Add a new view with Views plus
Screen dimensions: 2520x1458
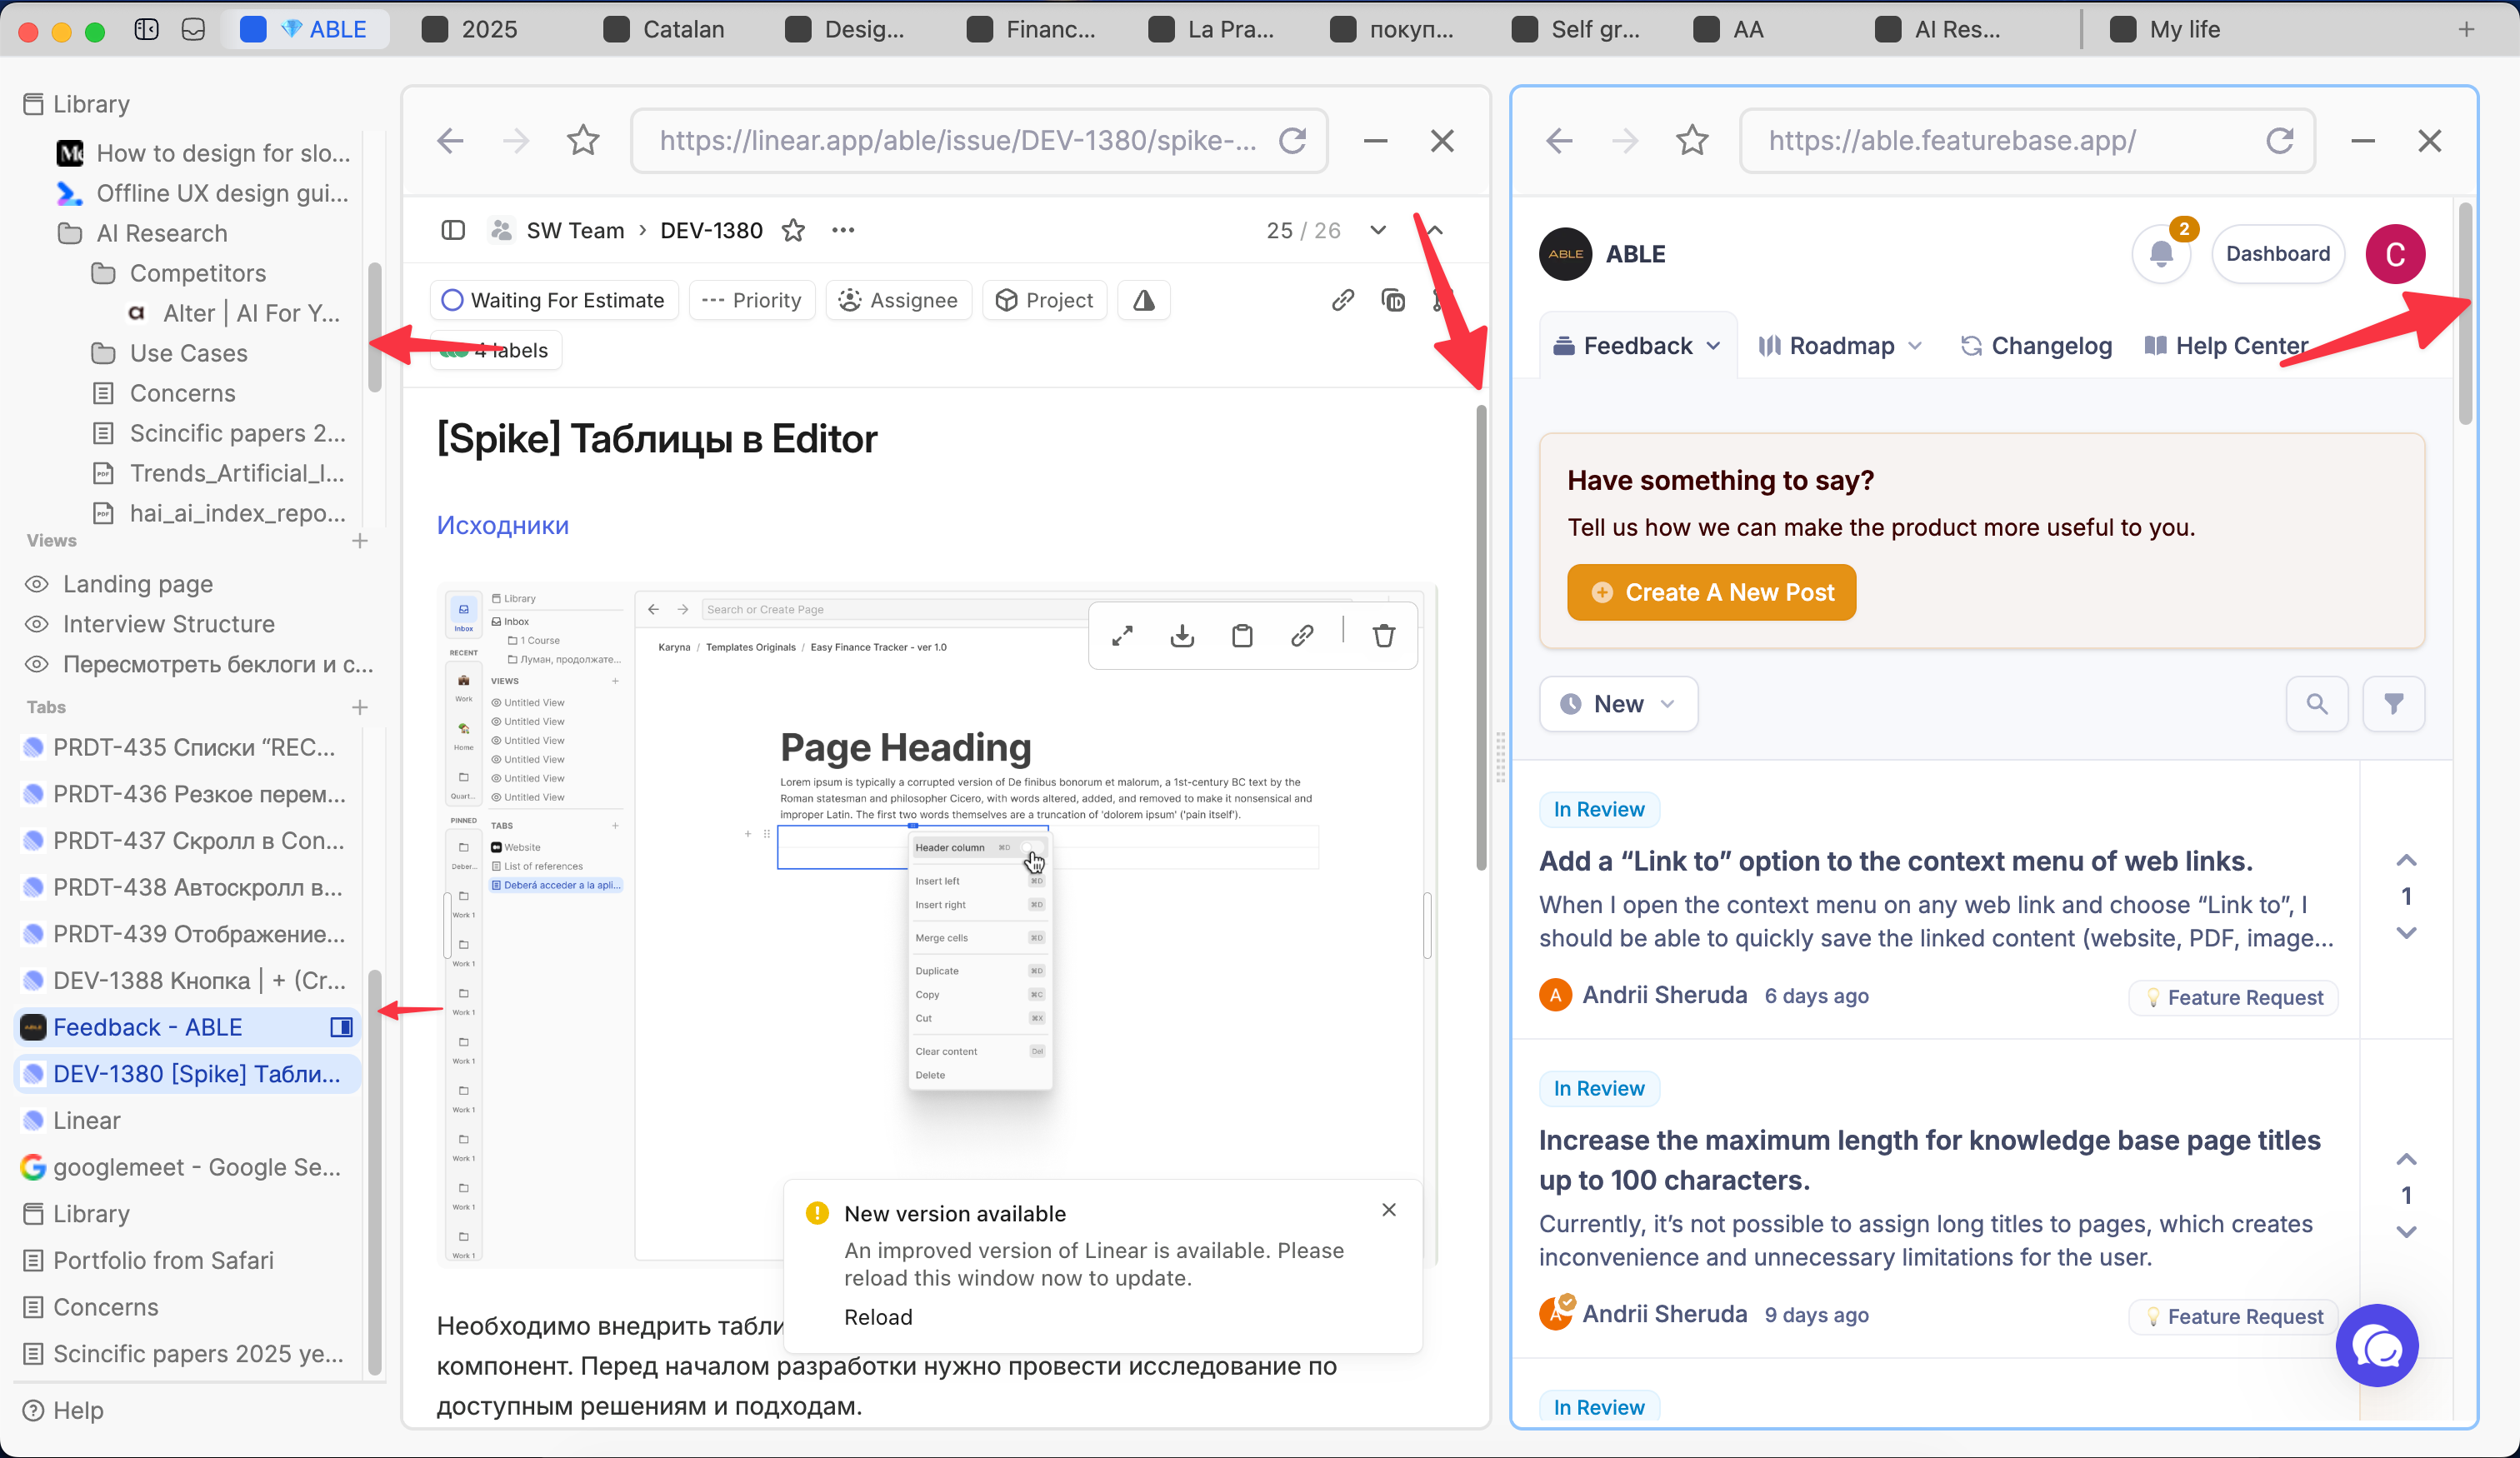[360, 541]
